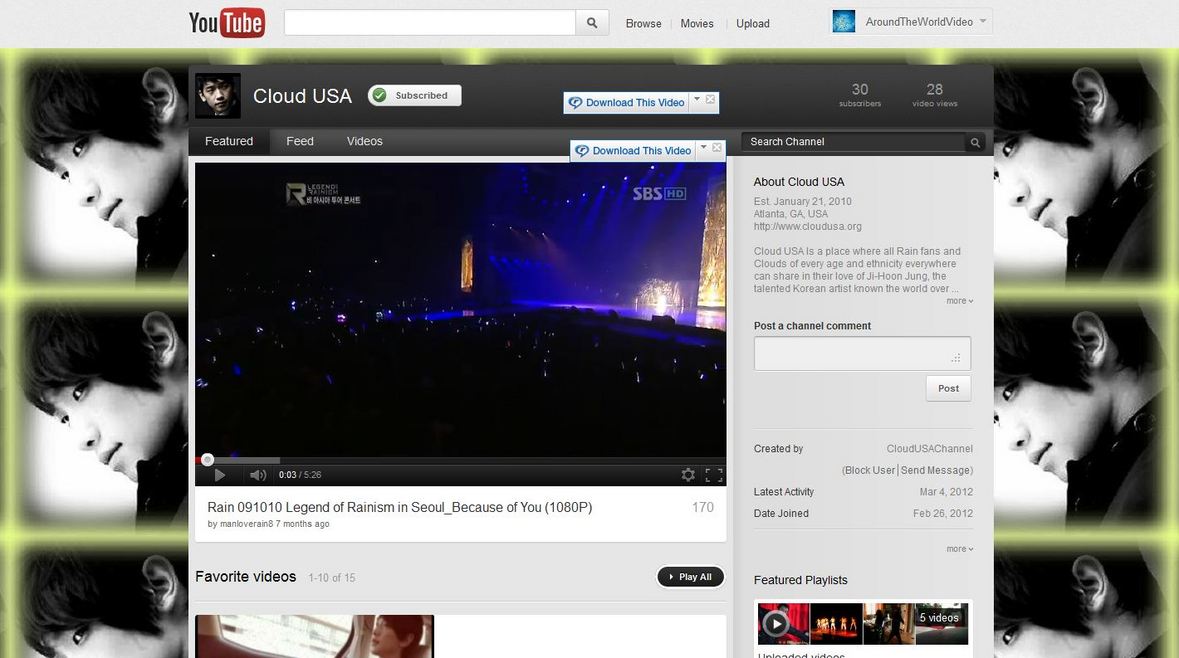Screen dimensions: 1179x658
Task: Click the Block User link
Action: (x=870, y=470)
